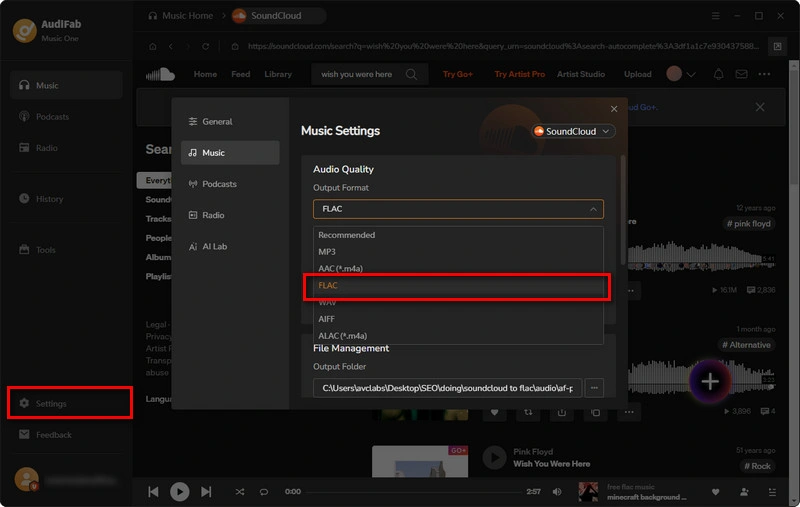The width and height of the screenshot is (800, 507).
Task: Choose ALAC (*.m4a) output format
Action: click(458, 336)
